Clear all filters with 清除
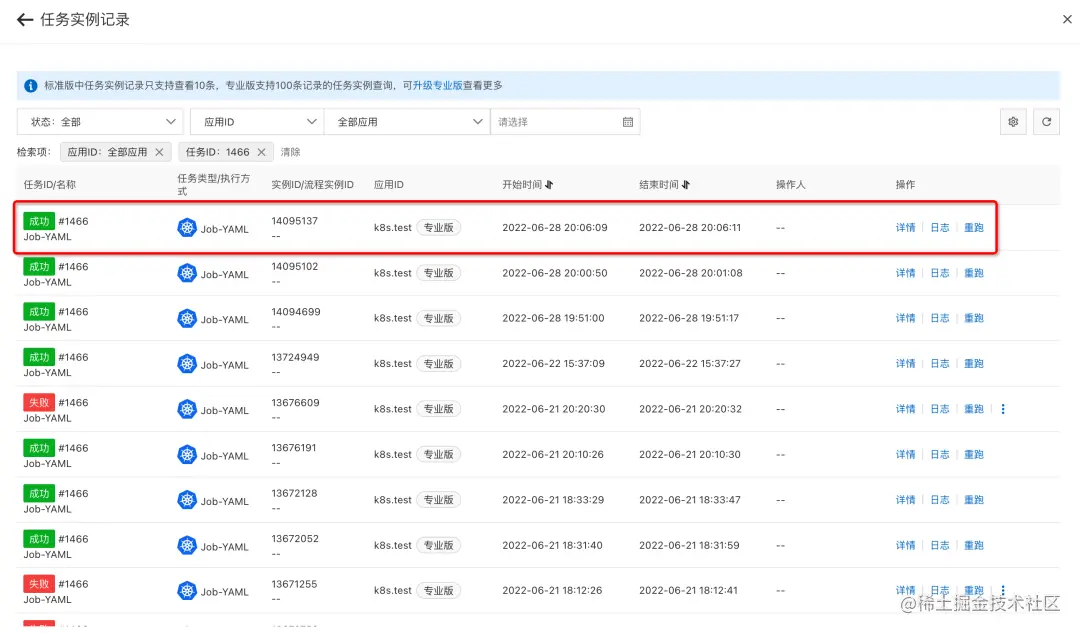1080x633 pixels. [x=291, y=152]
